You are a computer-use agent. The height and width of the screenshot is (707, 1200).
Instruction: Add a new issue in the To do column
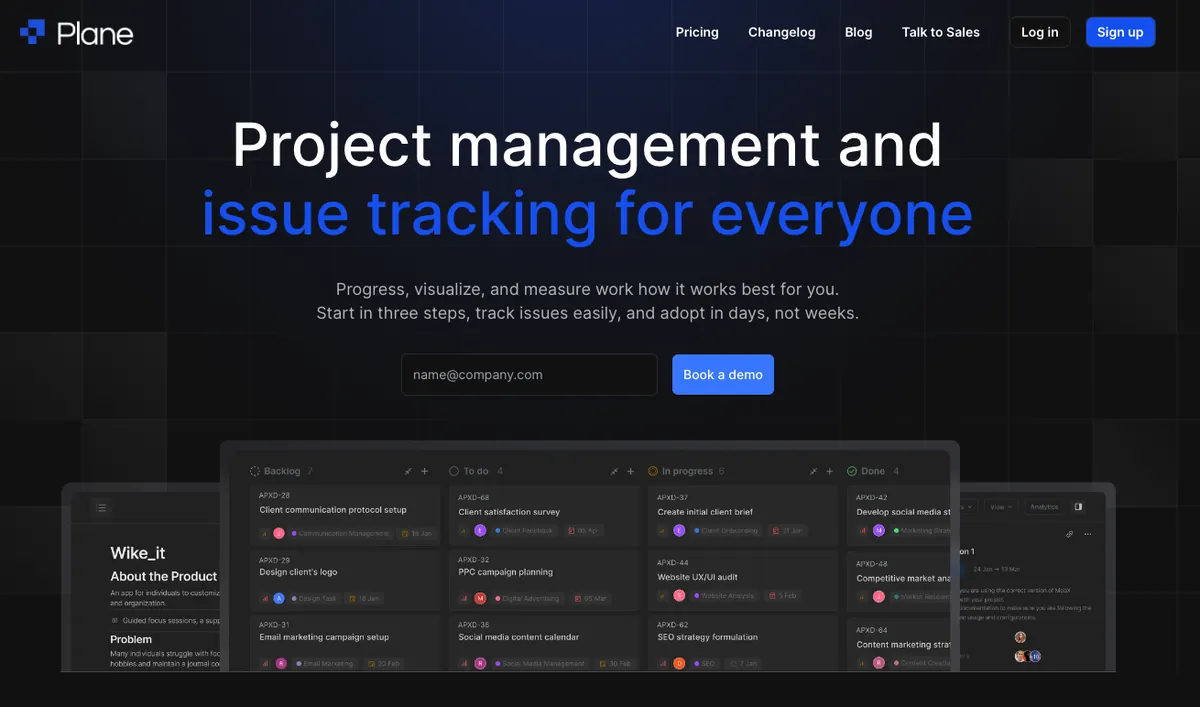[x=630, y=471]
